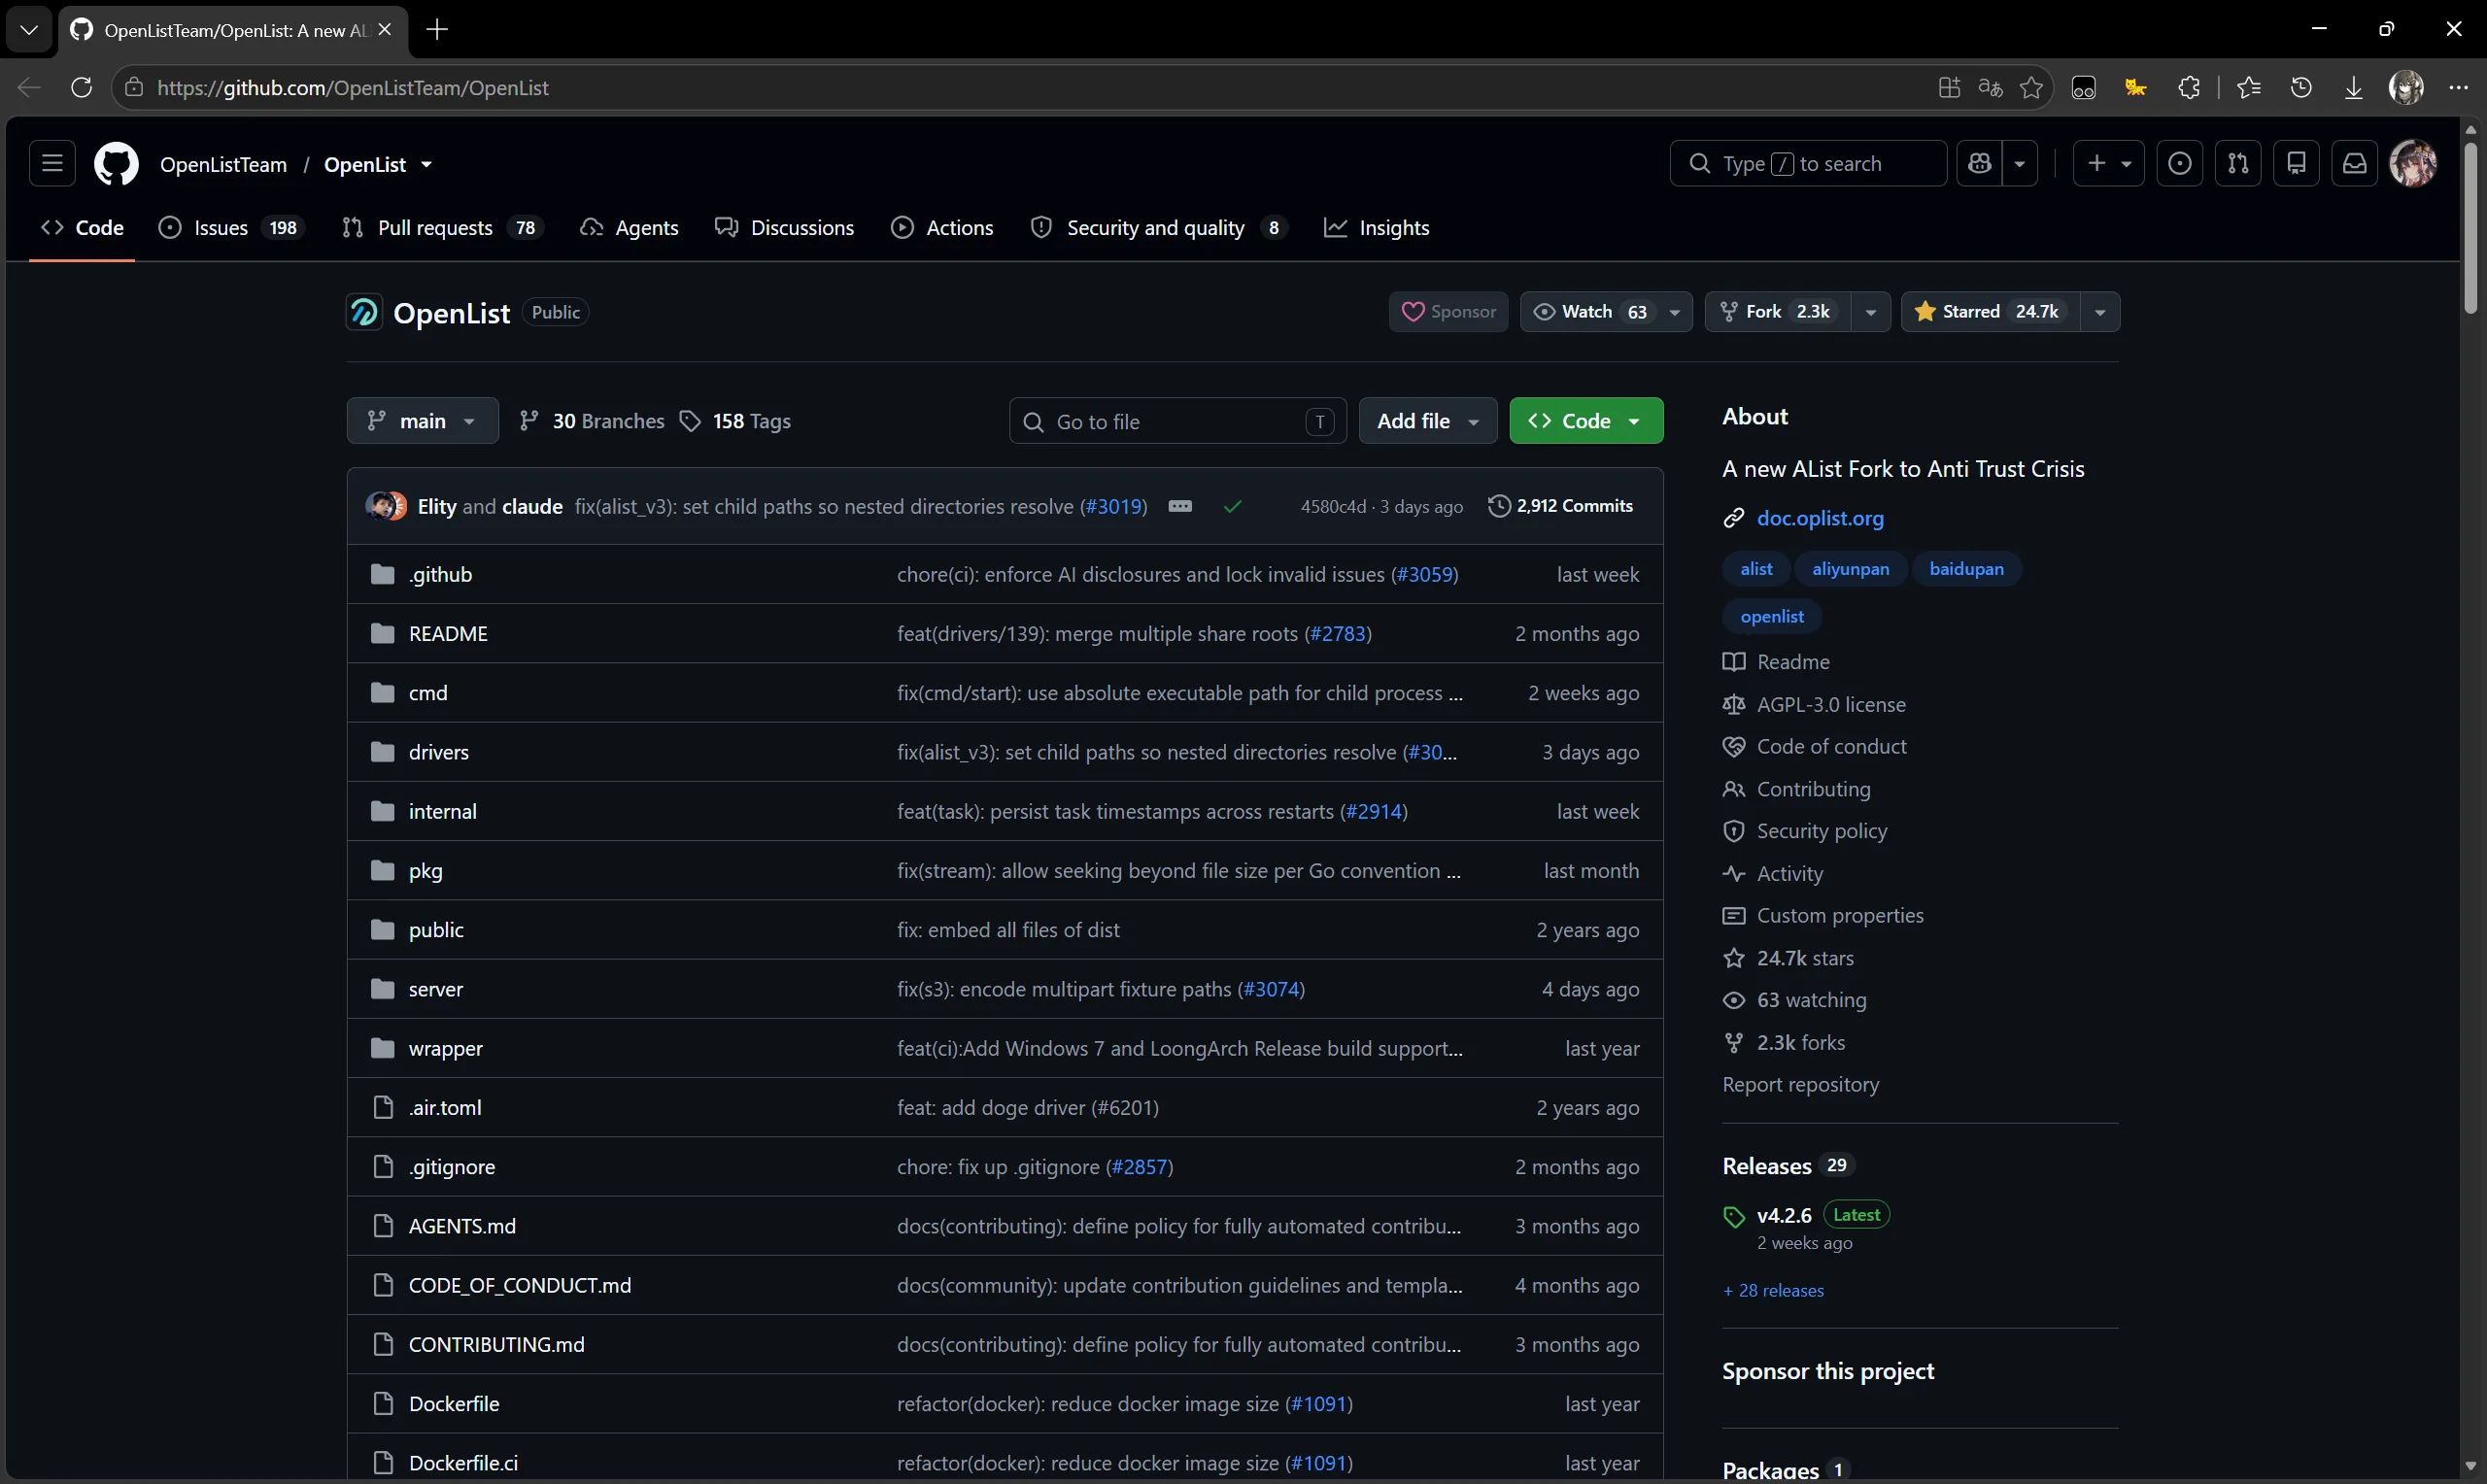Click the page vertical scrollbar thumb
This screenshot has width=2487, height=1484.
tap(2470, 230)
